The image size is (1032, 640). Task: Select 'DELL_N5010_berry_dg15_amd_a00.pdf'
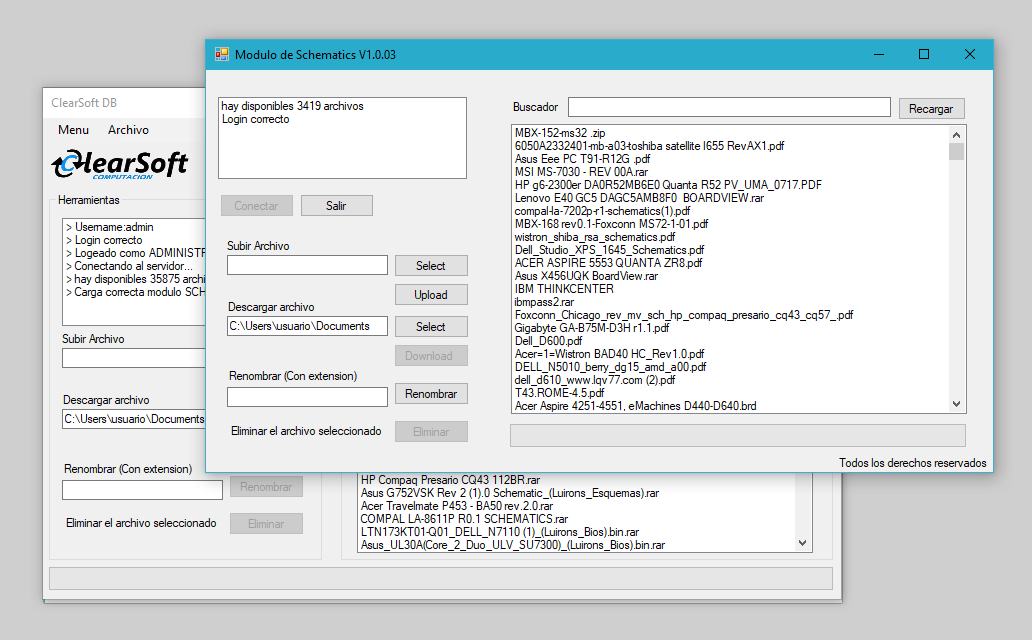pyautogui.click(x=610, y=367)
